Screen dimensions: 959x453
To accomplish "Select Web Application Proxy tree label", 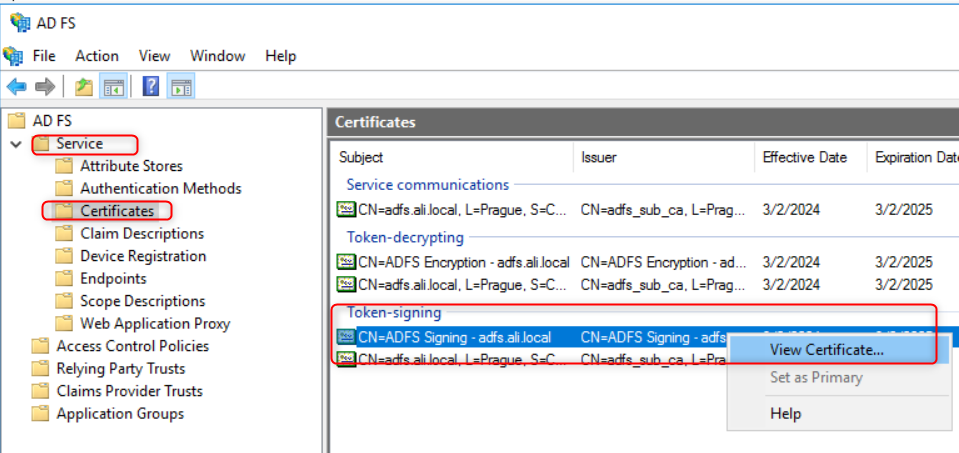I will coord(155,323).
